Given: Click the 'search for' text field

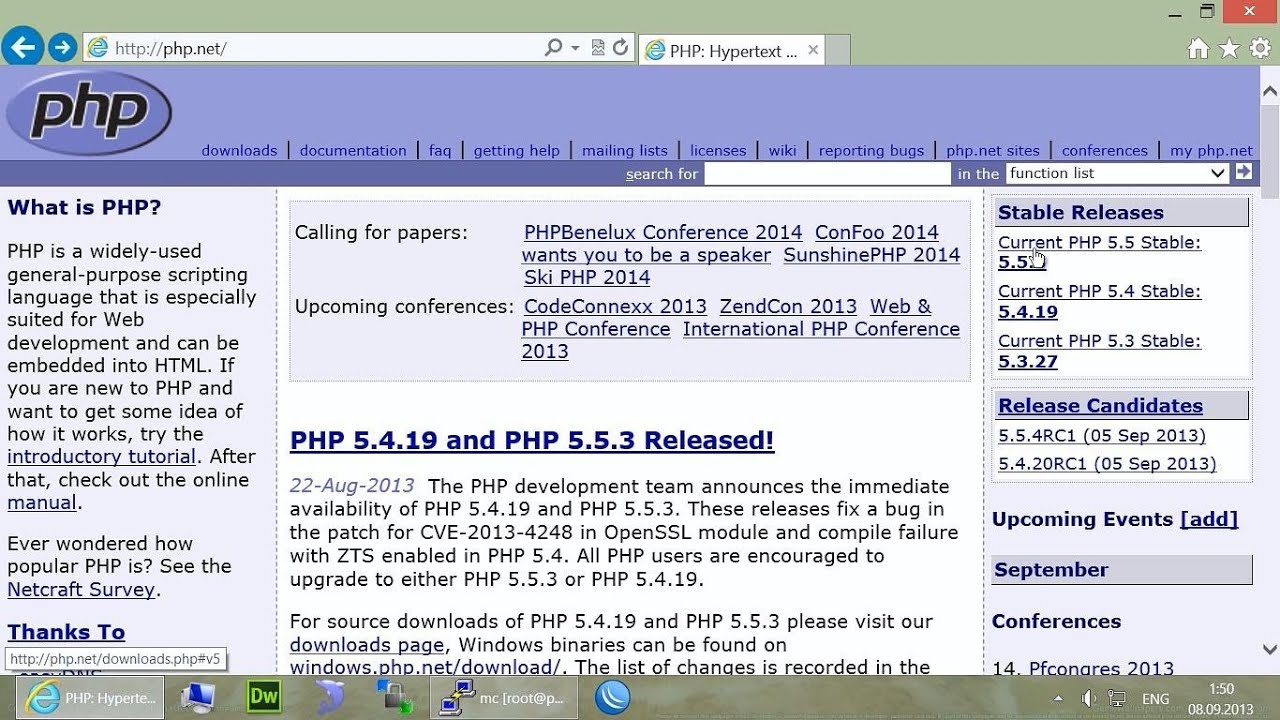Looking at the screenshot, I should coord(827,174).
